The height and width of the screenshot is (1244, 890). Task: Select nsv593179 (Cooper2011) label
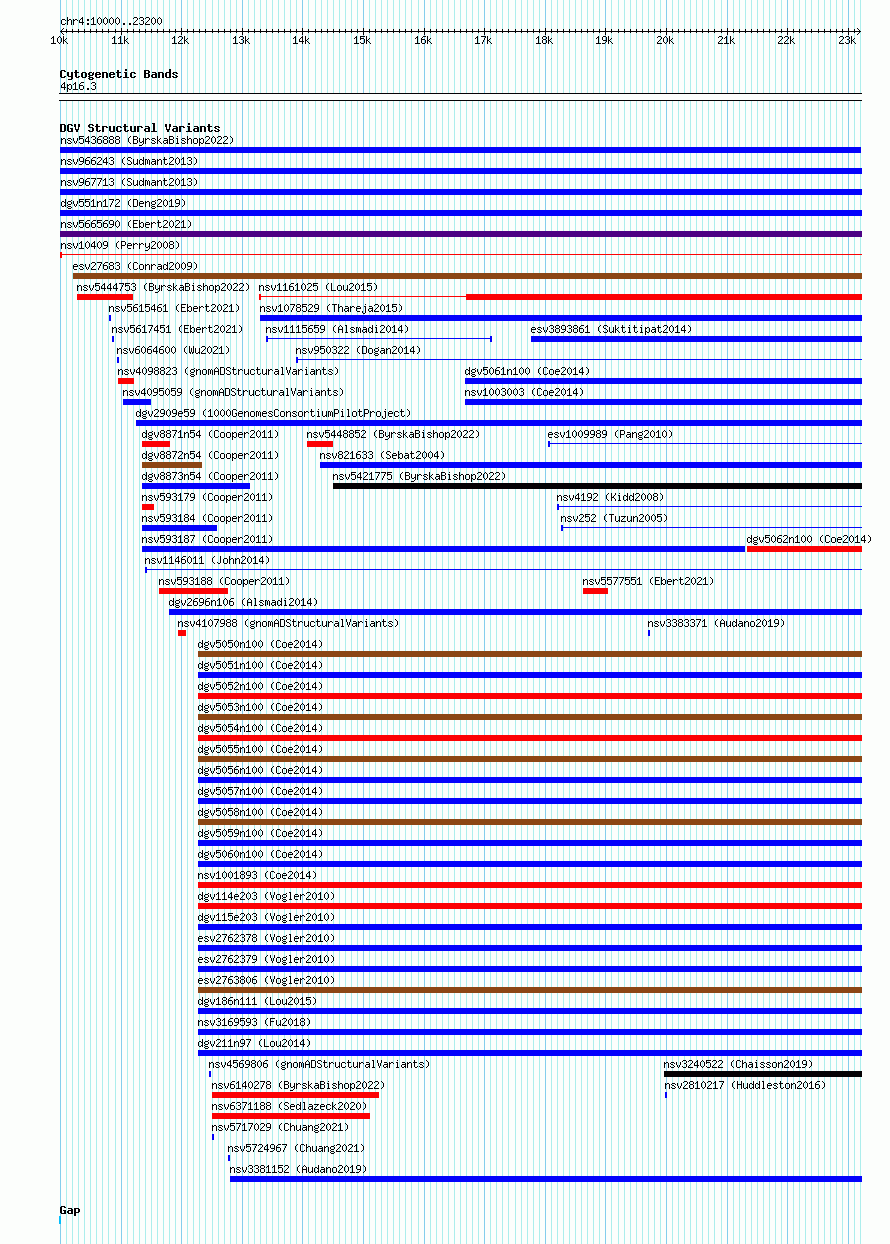(x=207, y=497)
